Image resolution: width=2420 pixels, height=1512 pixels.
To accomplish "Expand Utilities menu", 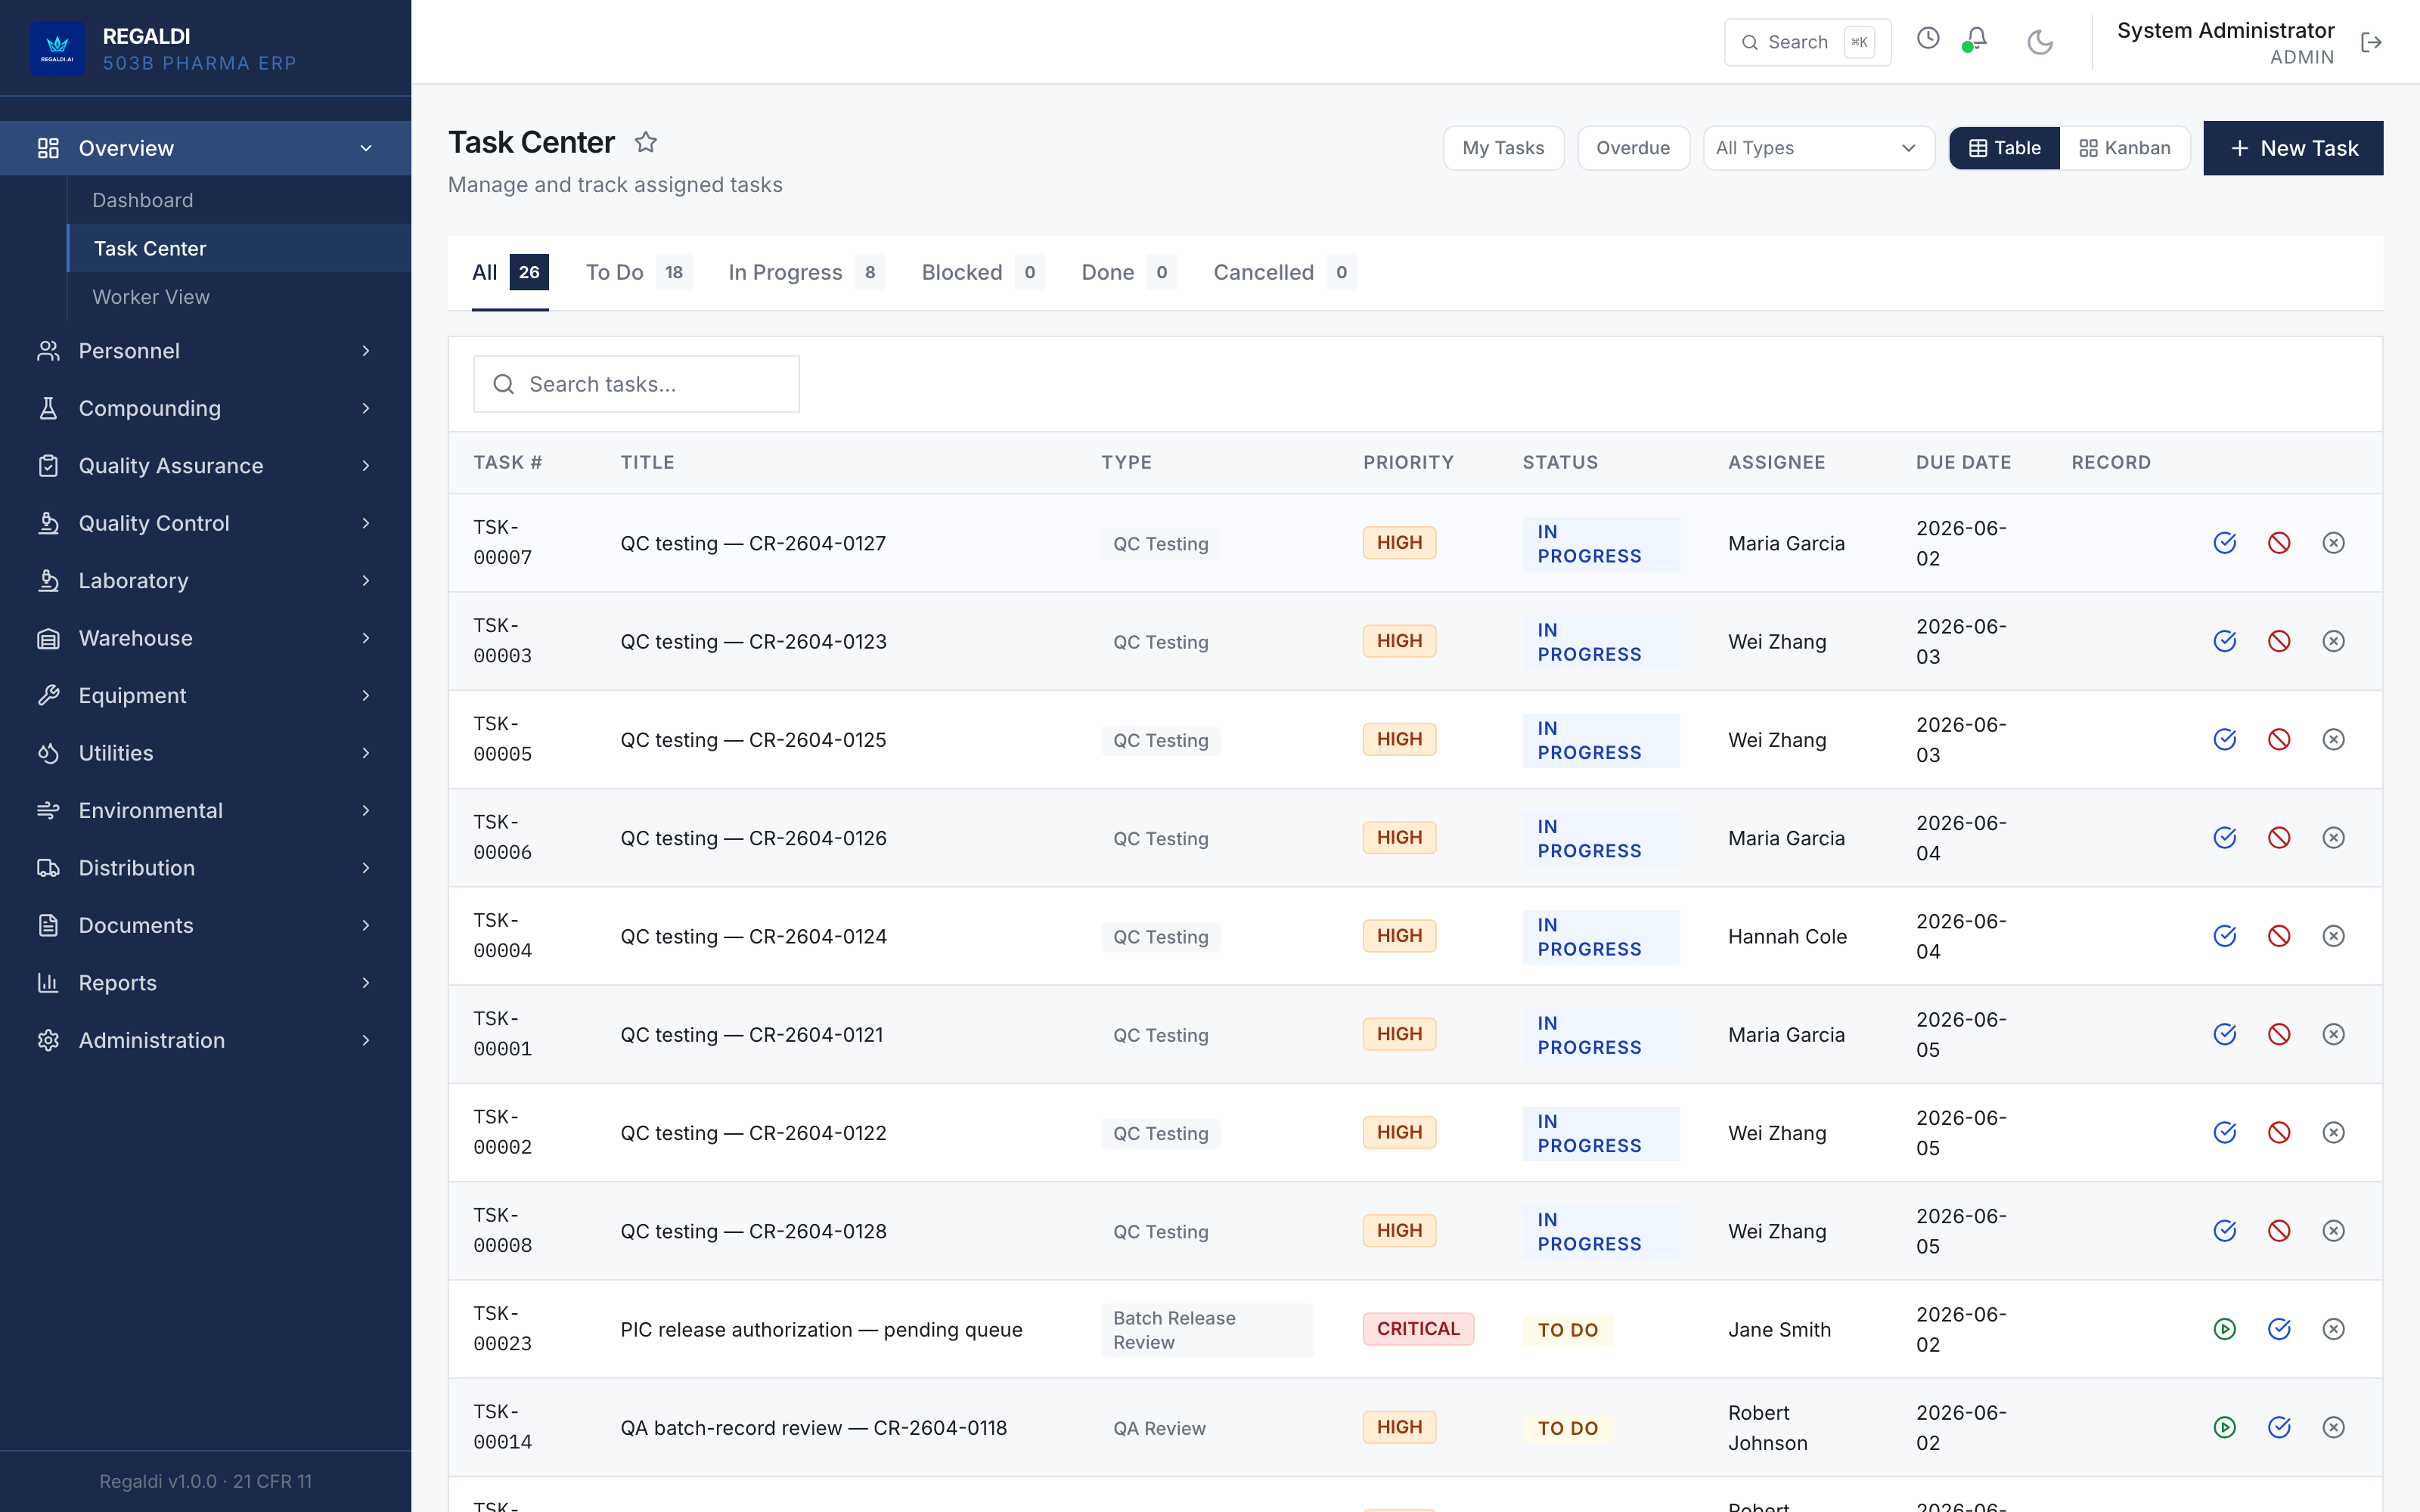I will point(205,753).
